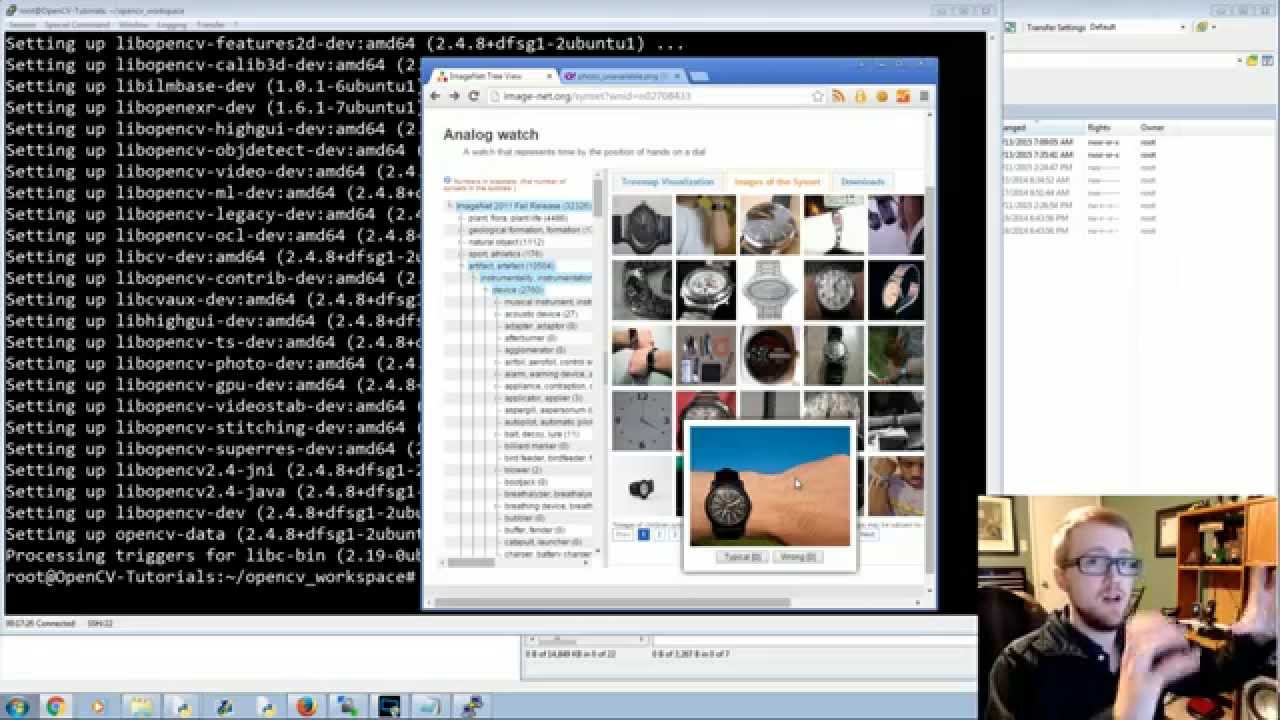The height and width of the screenshot is (720, 1280).
Task: Open the wall clock thumbnail
Action: [642, 421]
